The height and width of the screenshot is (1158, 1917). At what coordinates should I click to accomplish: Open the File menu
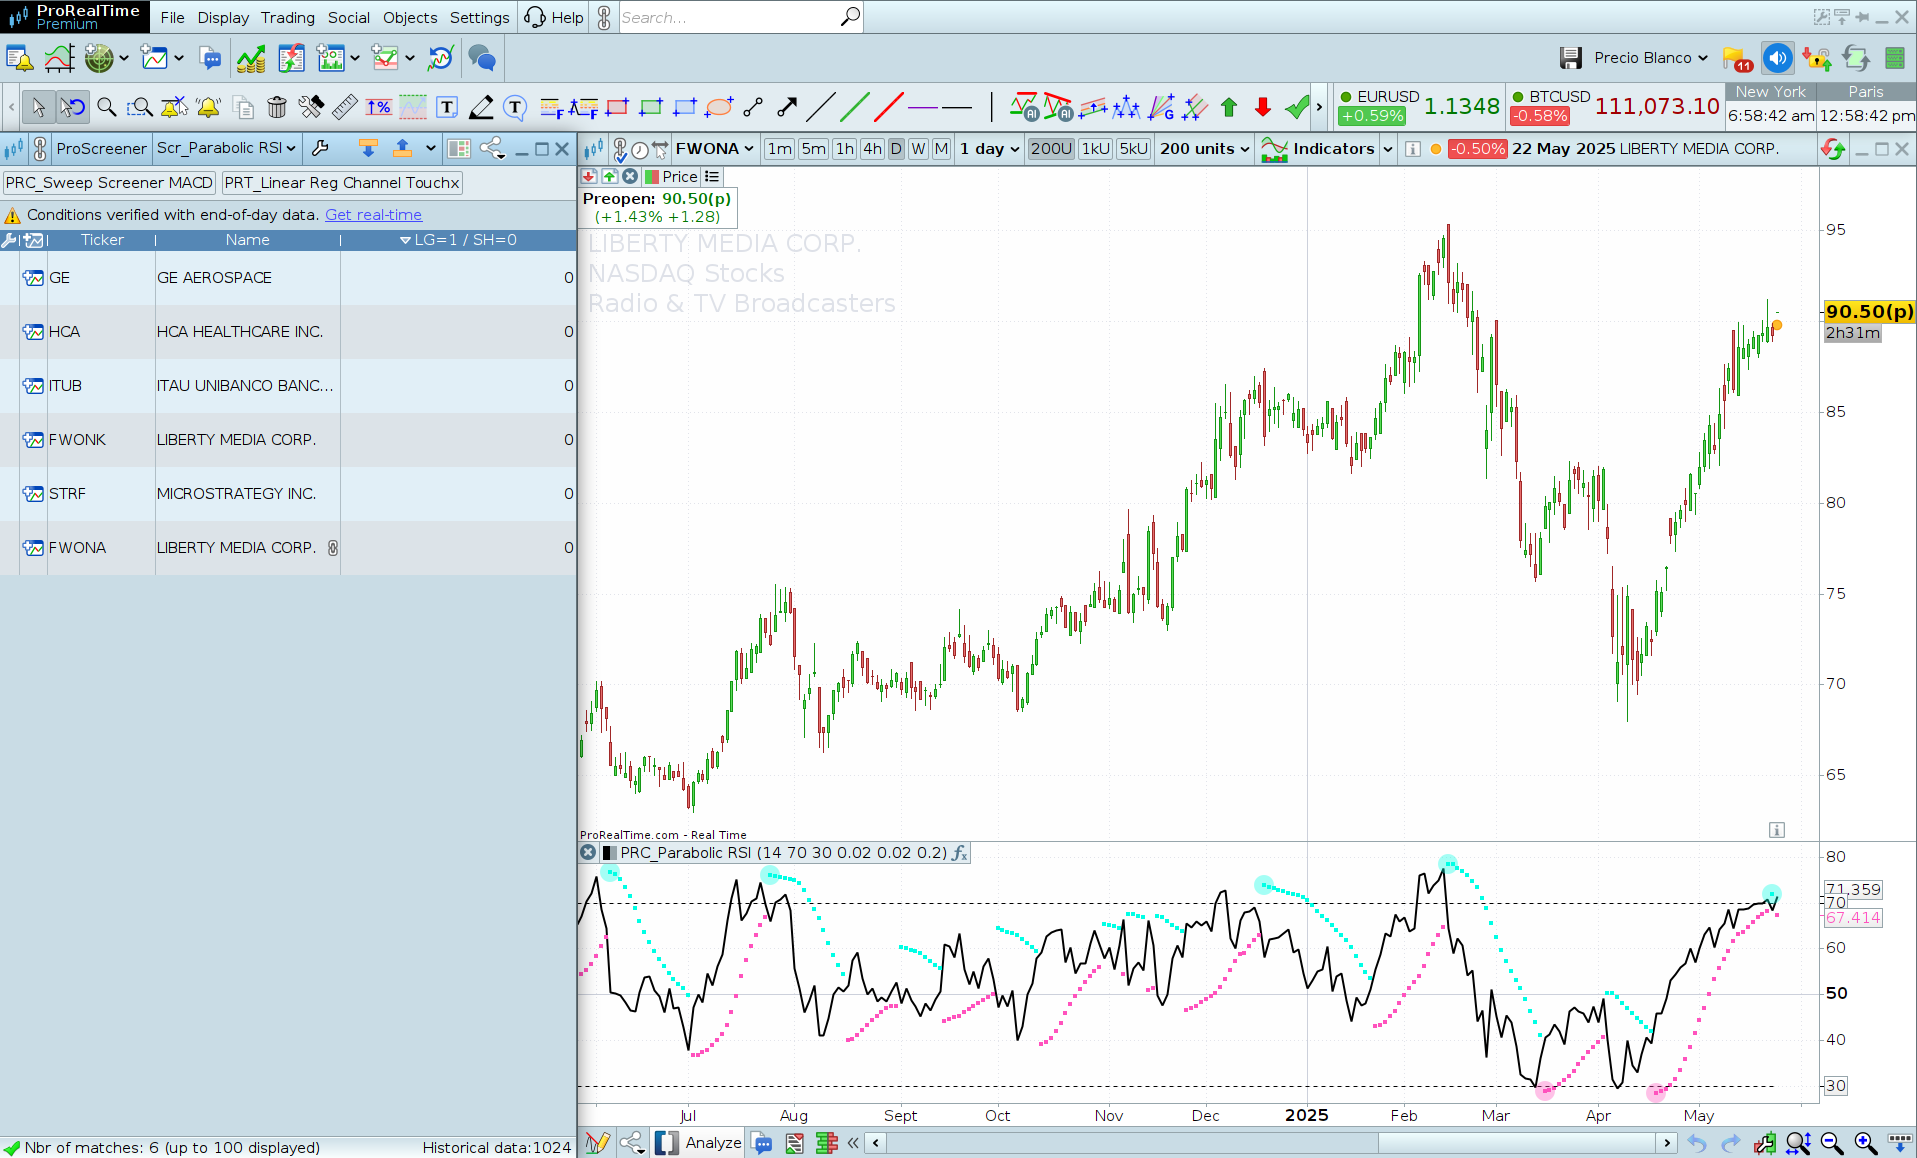pyautogui.click(x=172, y=17)
